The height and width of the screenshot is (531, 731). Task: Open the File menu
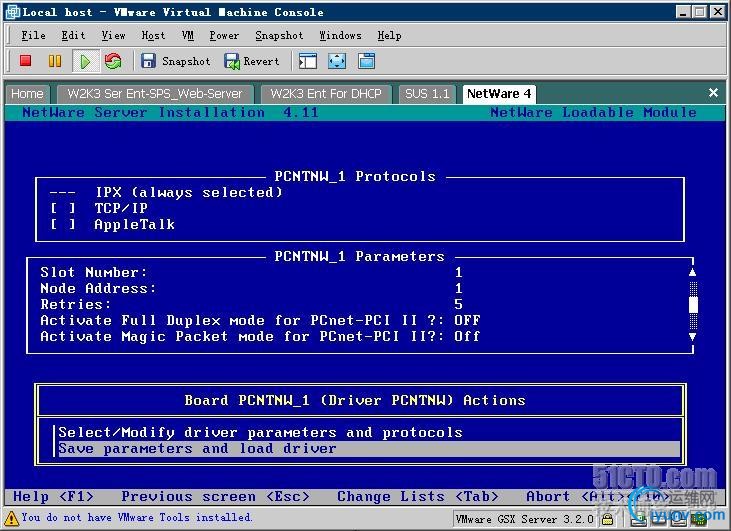click(x=34, y=35)
